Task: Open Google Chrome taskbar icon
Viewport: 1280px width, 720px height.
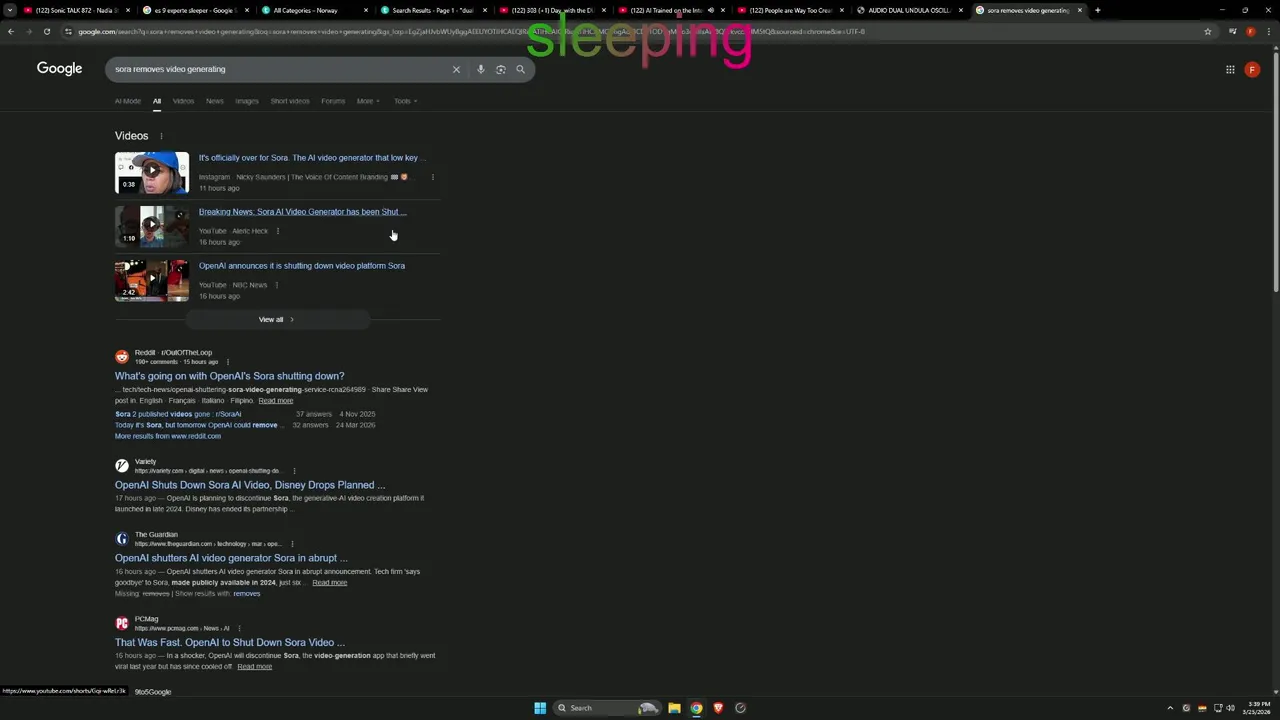Action: point(696,708)
